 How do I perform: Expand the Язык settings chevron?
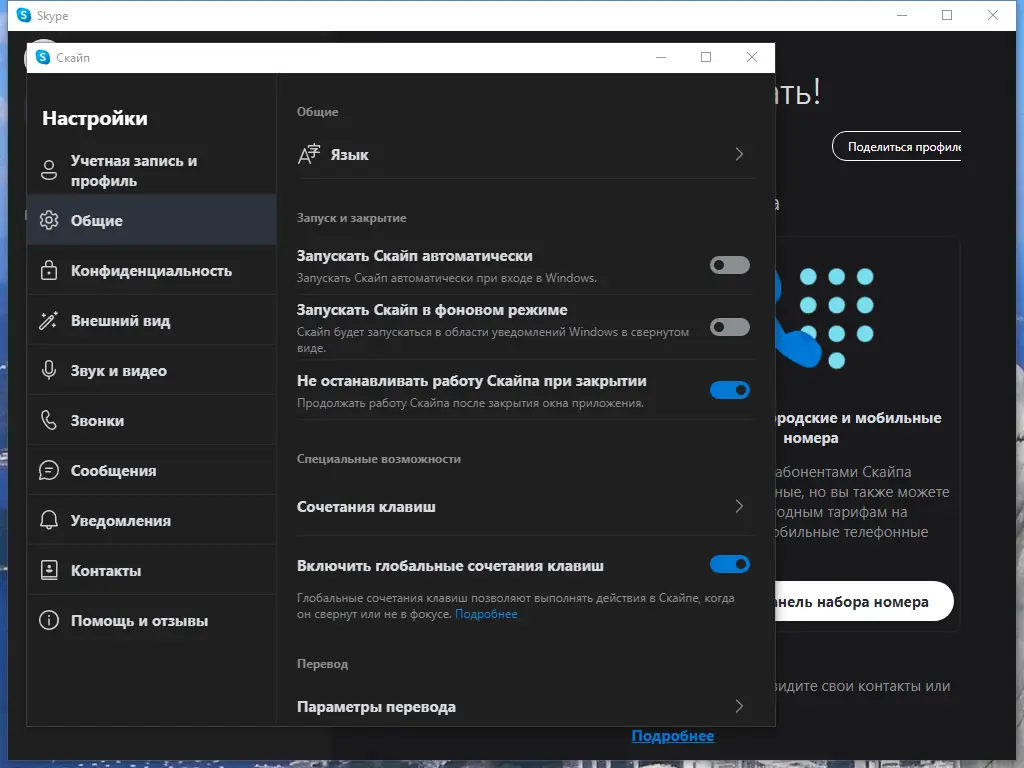click(x=740, y=154)
